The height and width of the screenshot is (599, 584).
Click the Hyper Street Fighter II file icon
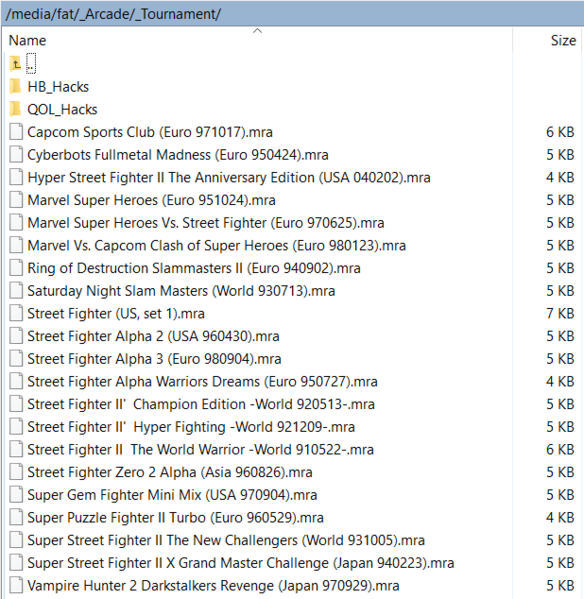pos(16,177)
